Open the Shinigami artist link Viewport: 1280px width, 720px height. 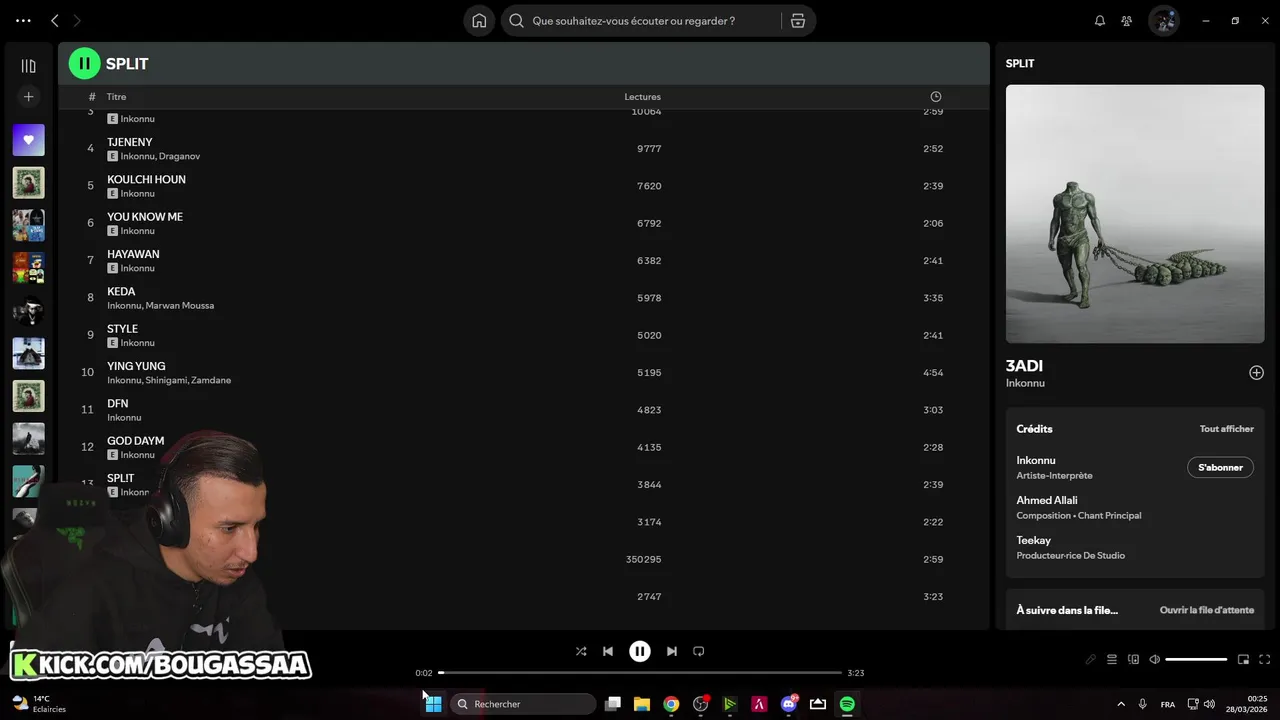point(165,380)
